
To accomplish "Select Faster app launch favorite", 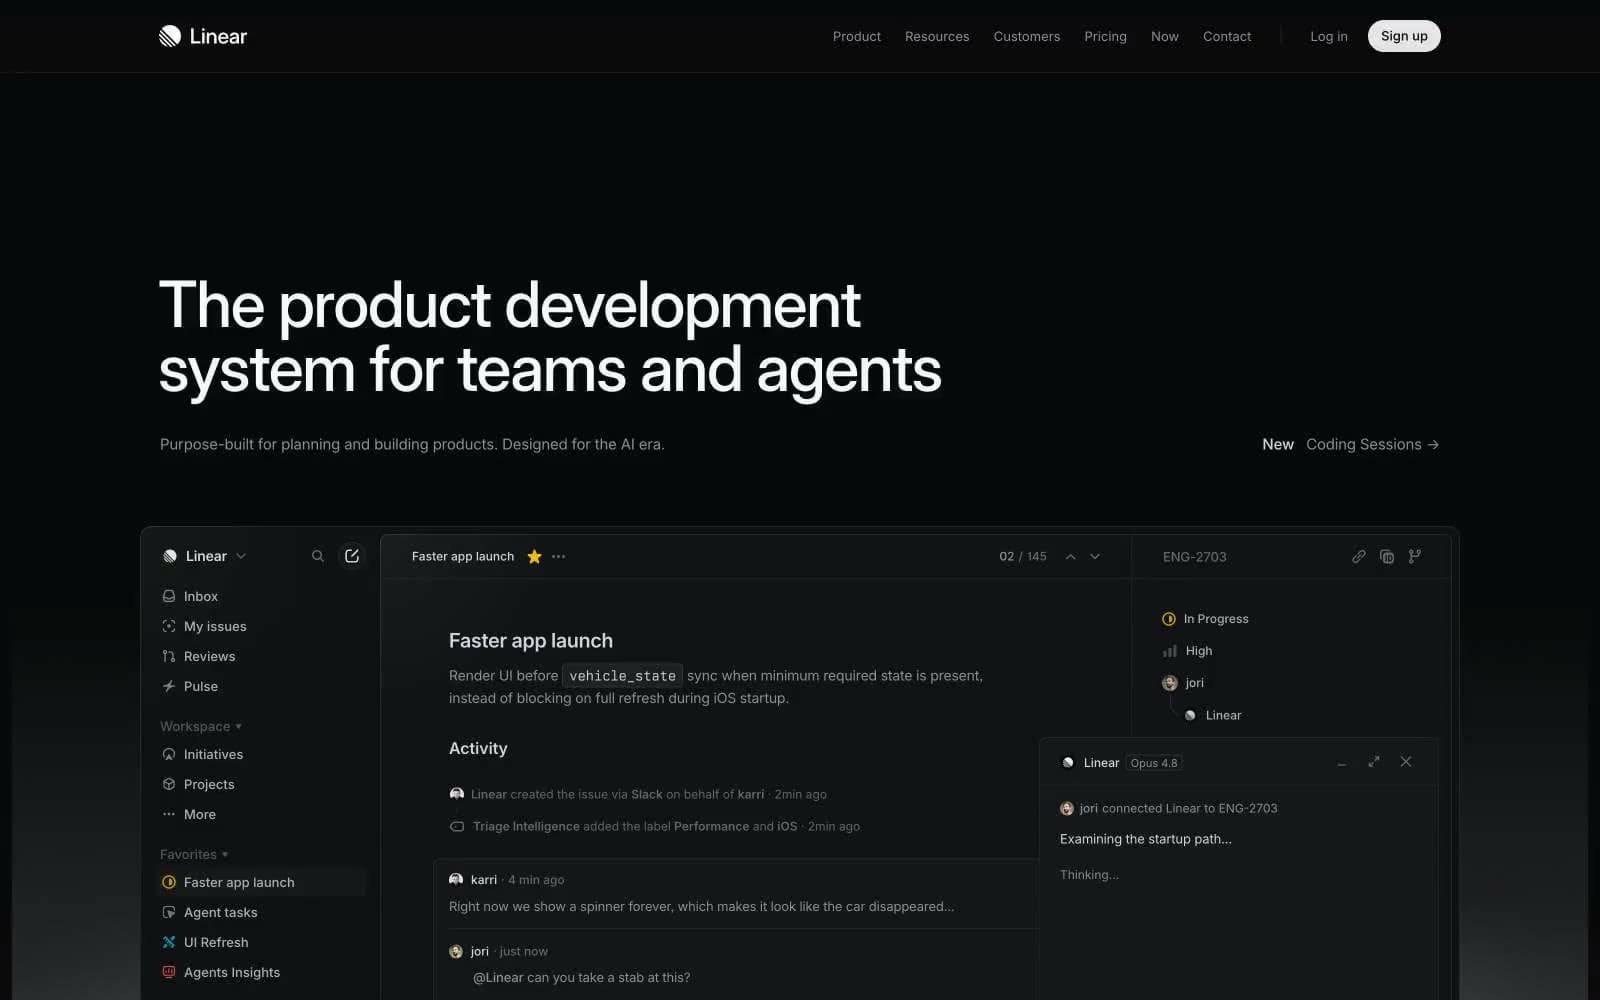I will [262, 882].
